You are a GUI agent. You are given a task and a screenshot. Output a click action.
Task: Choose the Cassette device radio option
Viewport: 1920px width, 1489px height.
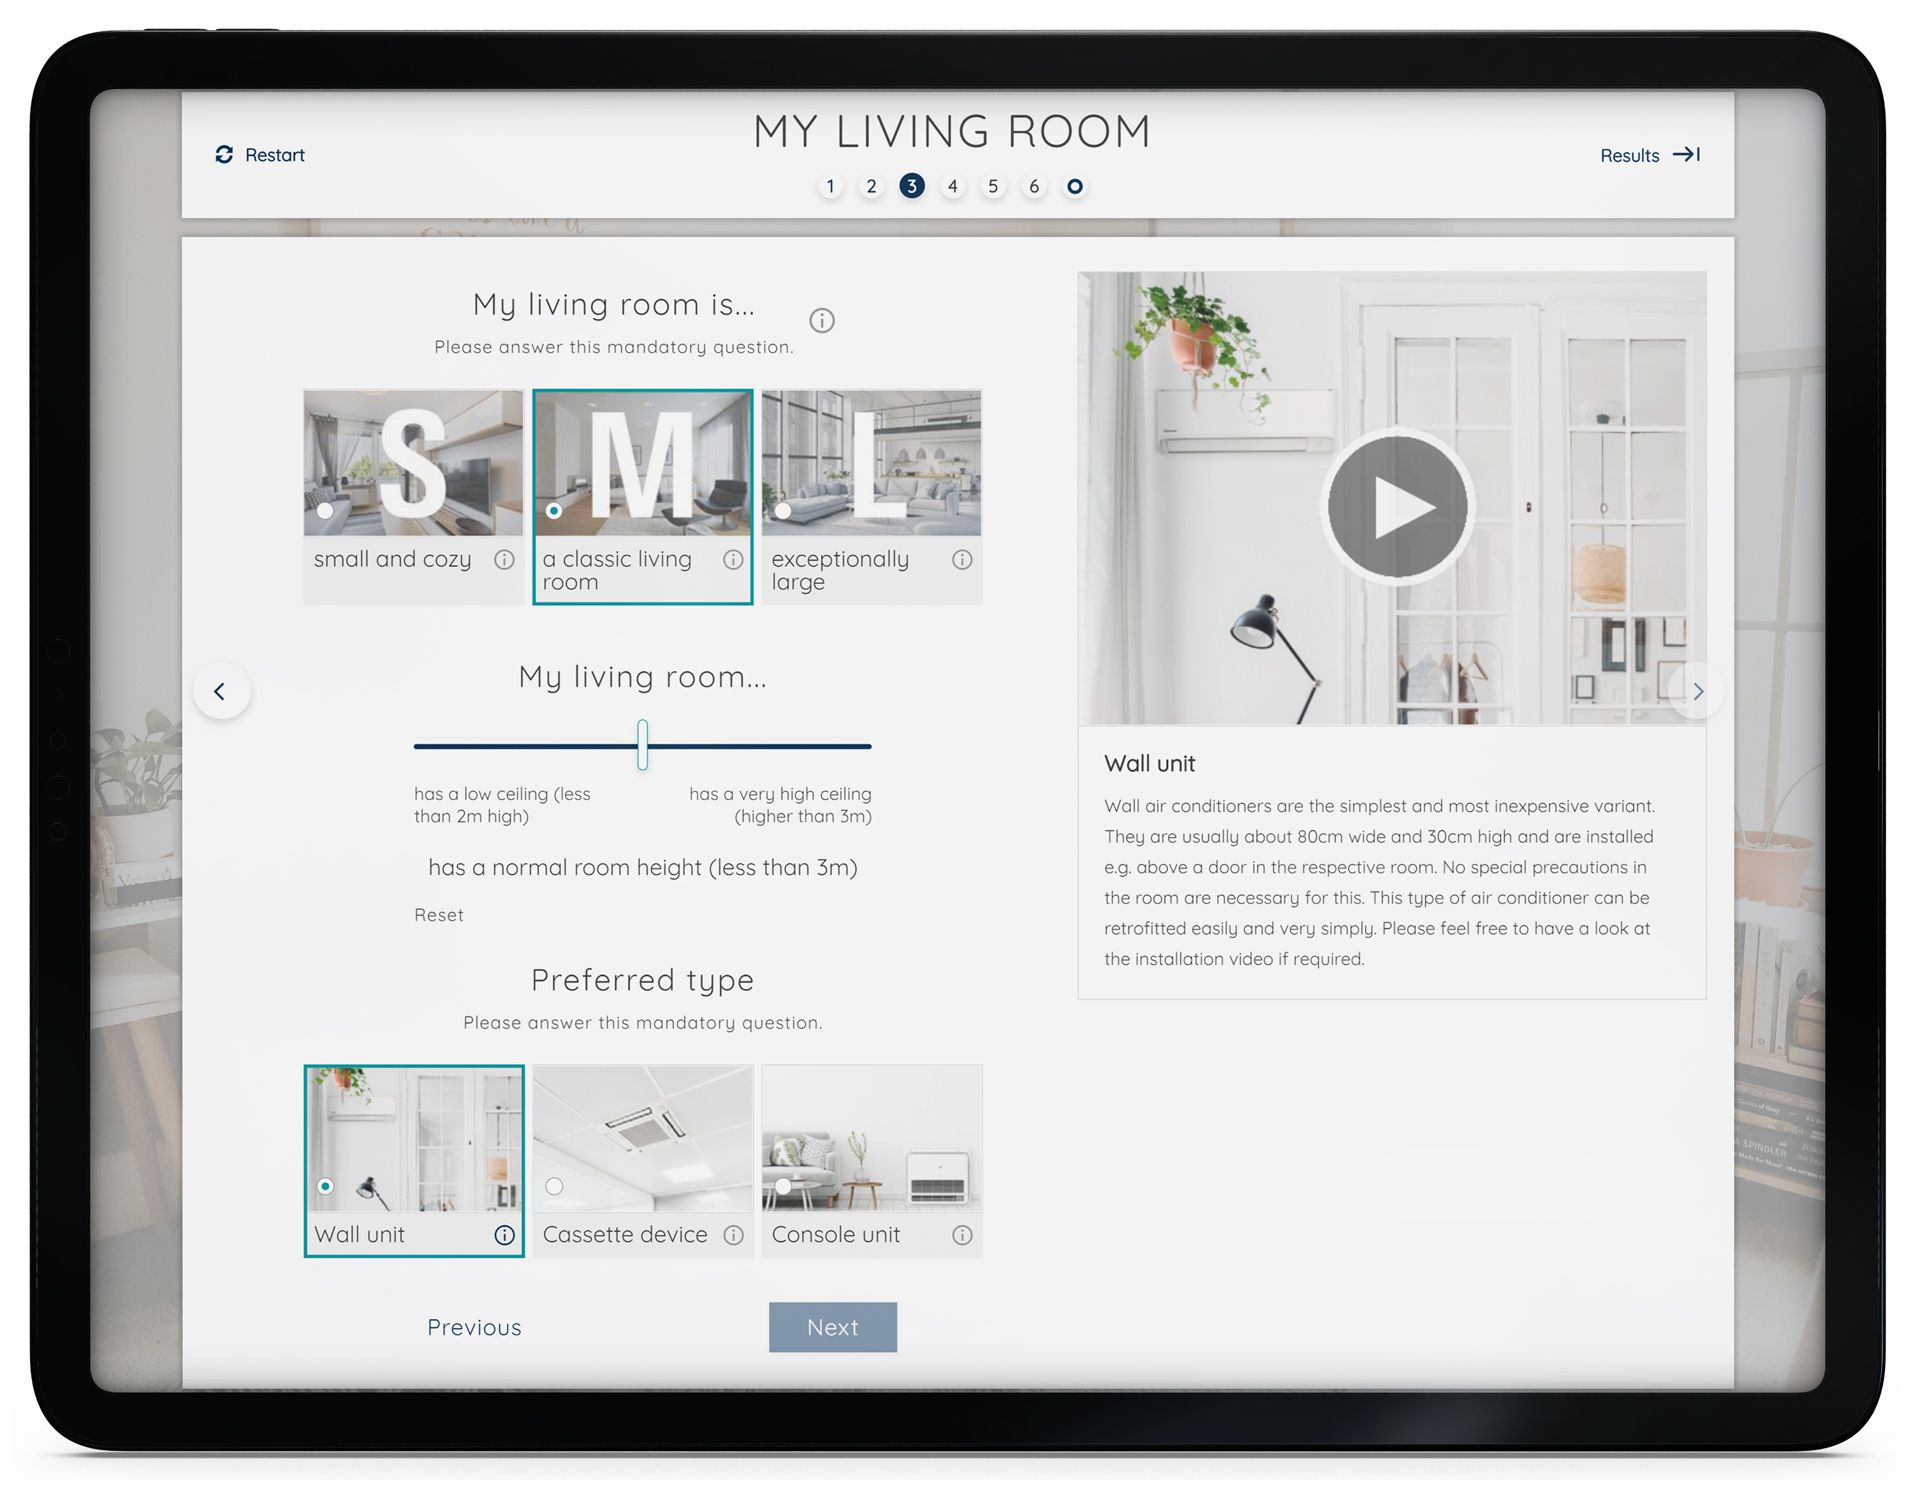click(x=554, y=1186)
